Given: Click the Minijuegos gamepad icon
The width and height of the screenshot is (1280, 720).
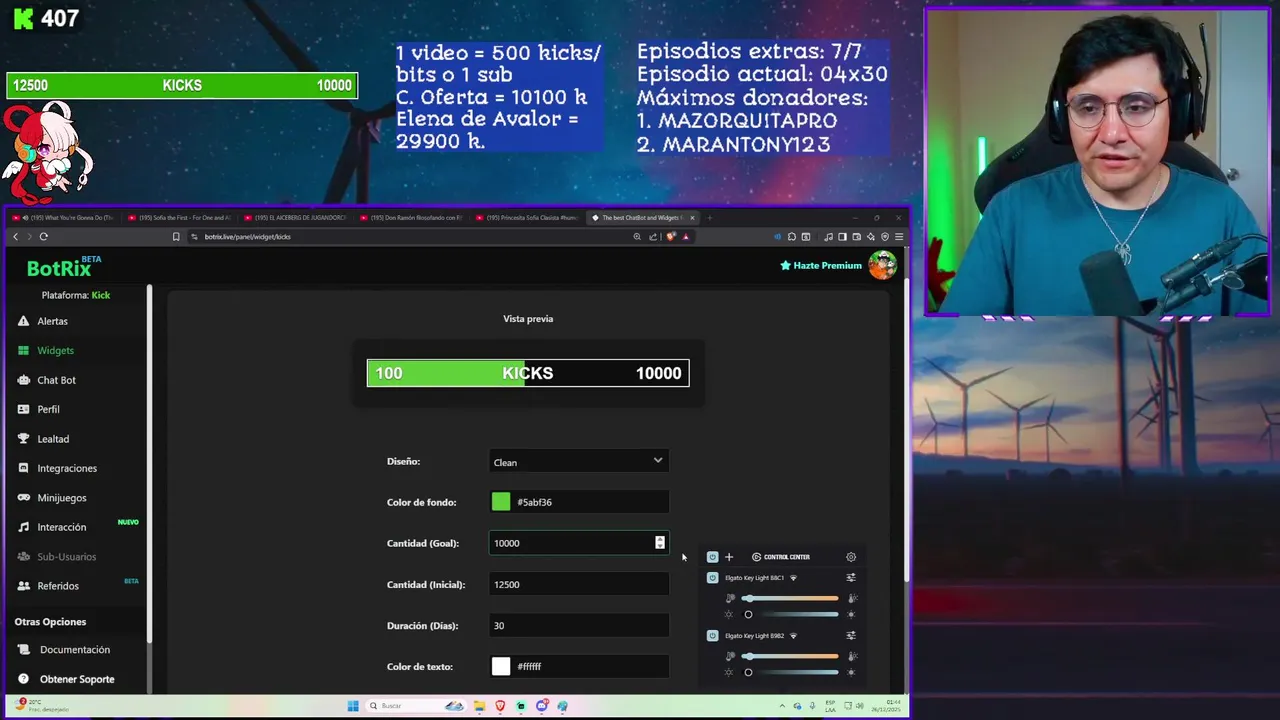Looking at the screenshot, I should tap(24, 497).
